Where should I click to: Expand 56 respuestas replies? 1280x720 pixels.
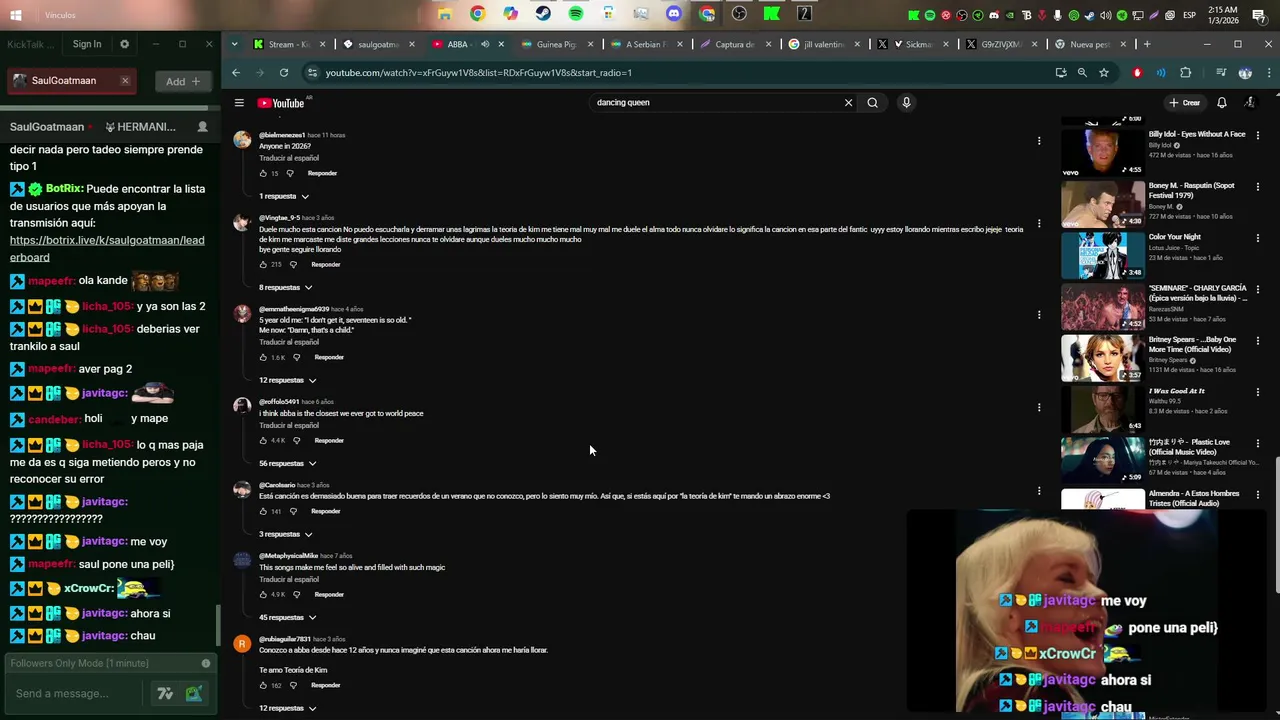[x=288, y=464]
